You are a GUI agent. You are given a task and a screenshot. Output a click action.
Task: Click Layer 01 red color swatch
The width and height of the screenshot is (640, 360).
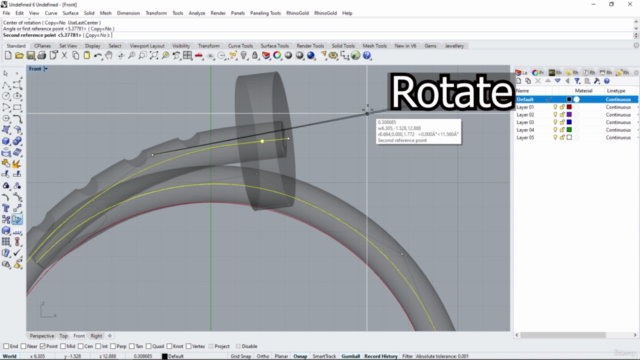click(569, 107)
